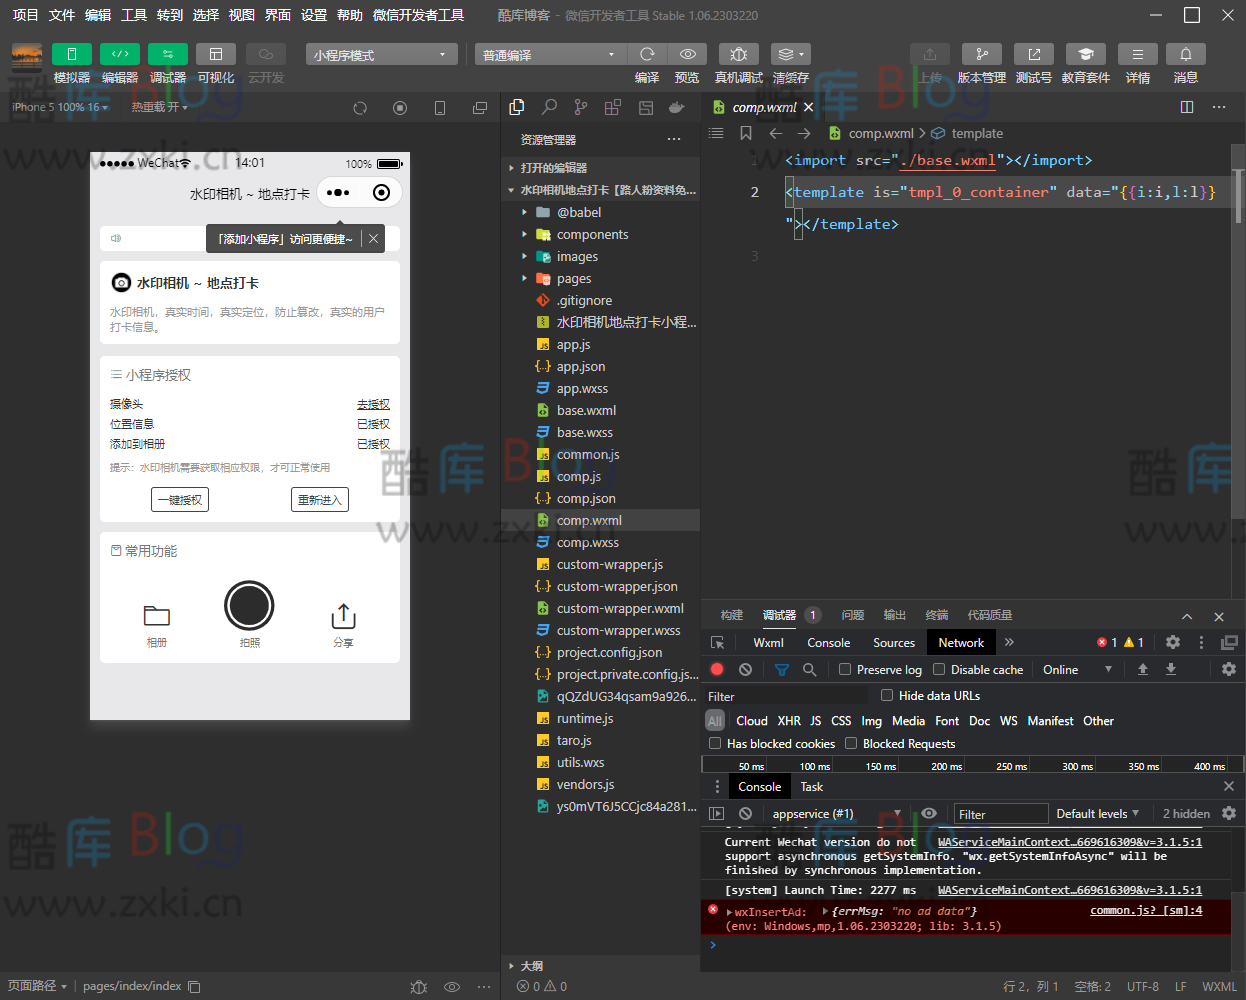The width and height of the screenshot is (1246, 1000).
Task: Click the 详情 details toolbar icon
Action: tap(1137, 54)
